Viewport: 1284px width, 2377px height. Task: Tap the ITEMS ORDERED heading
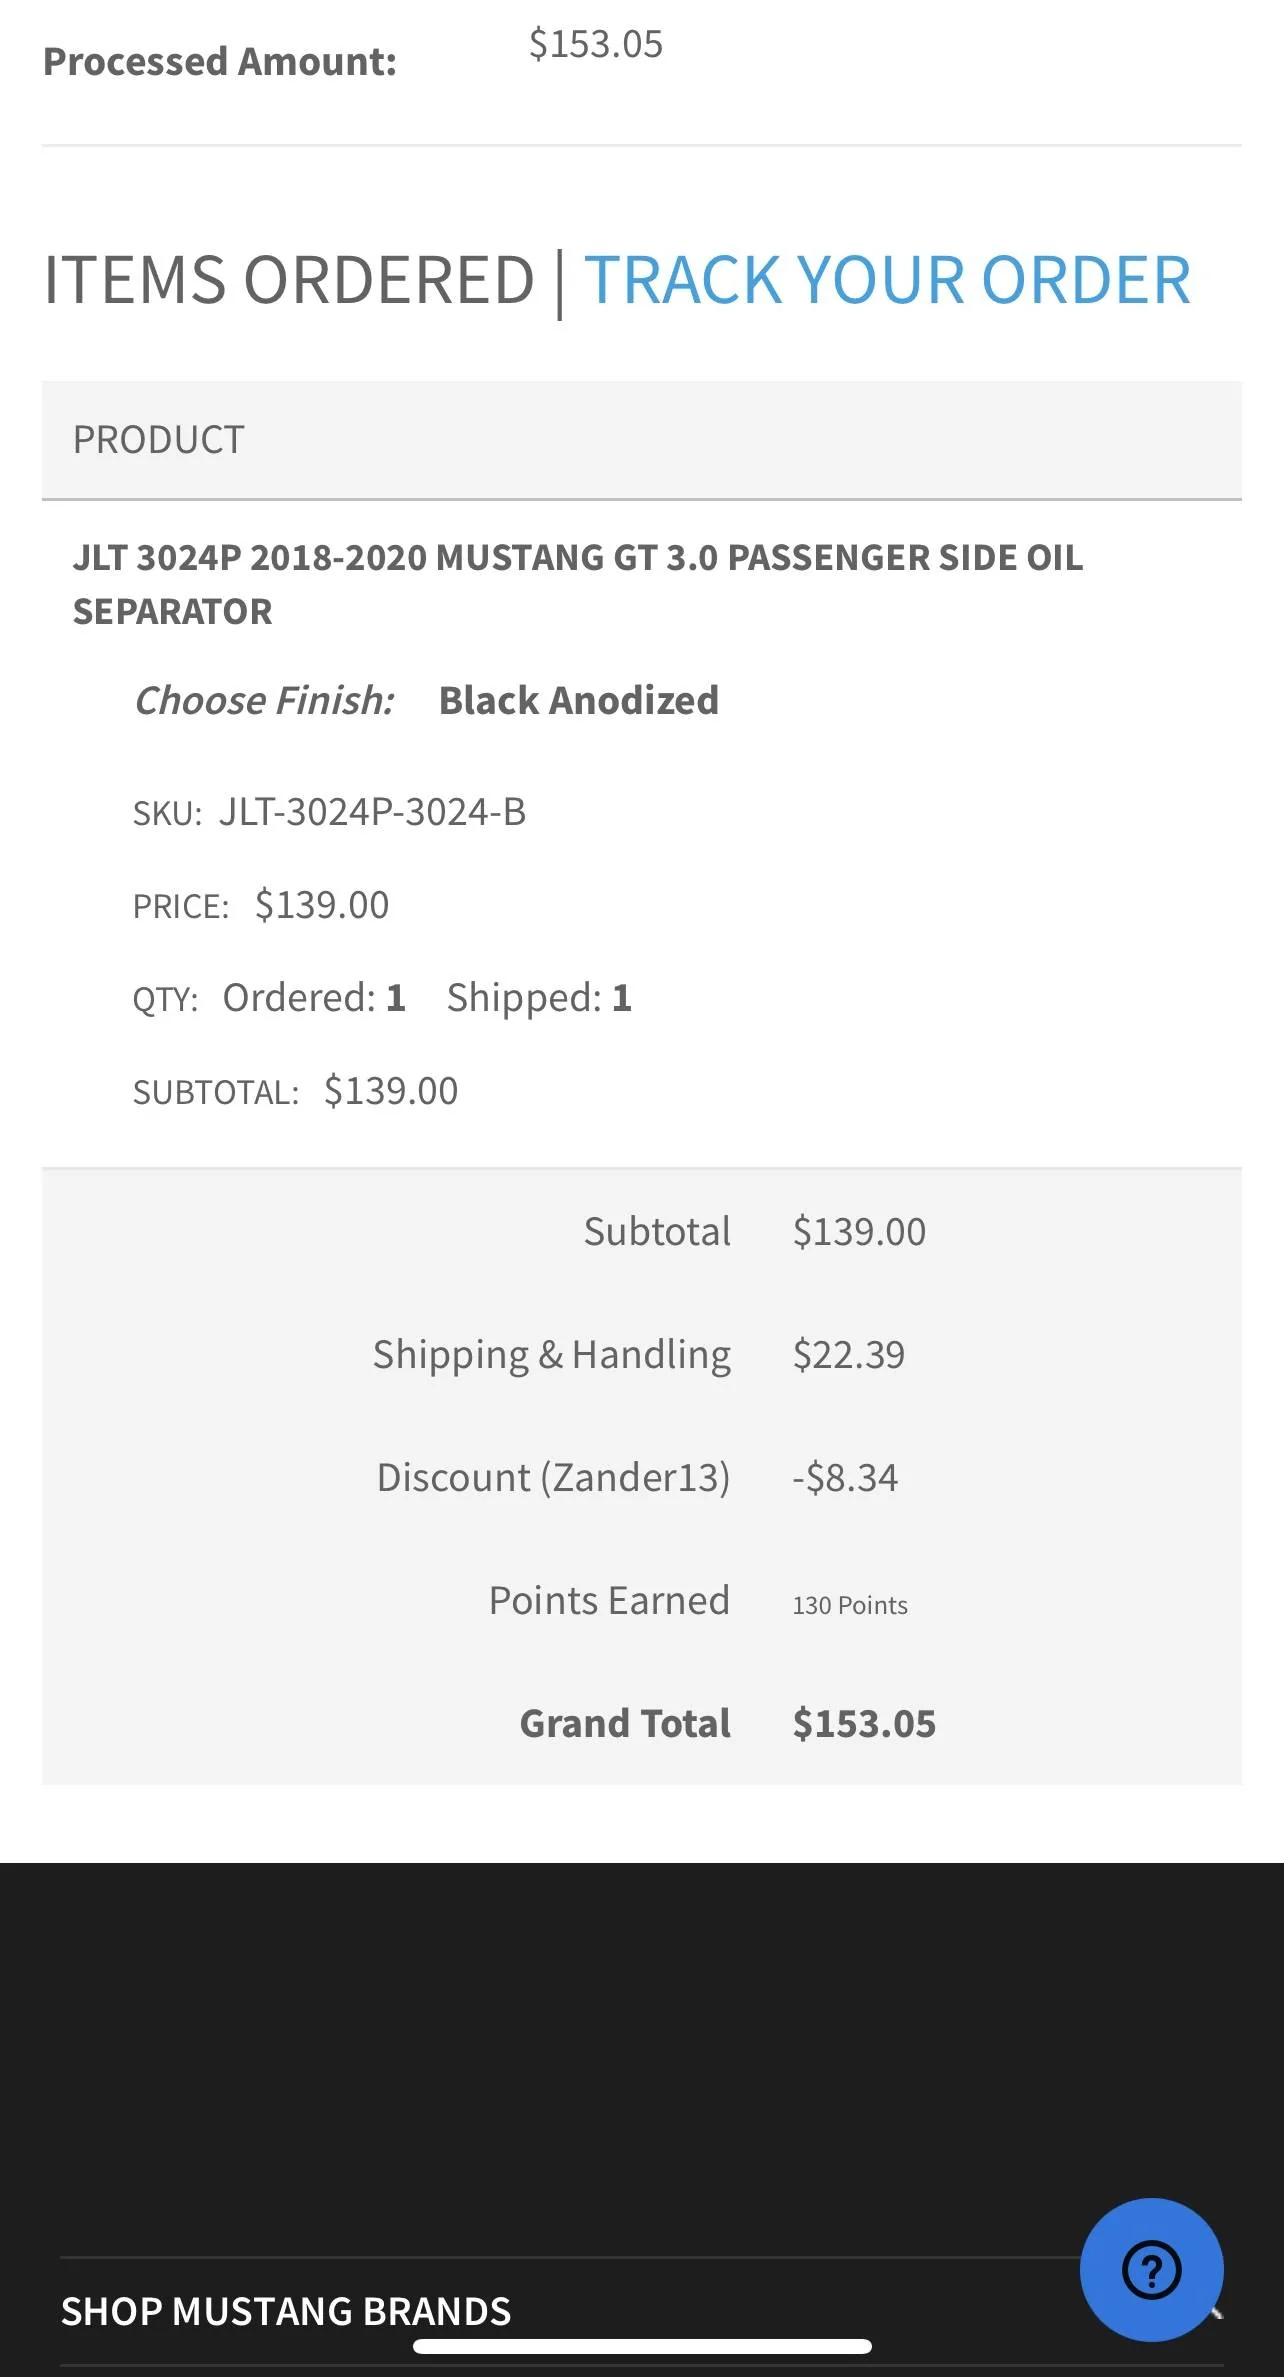[x=289, y=280]
